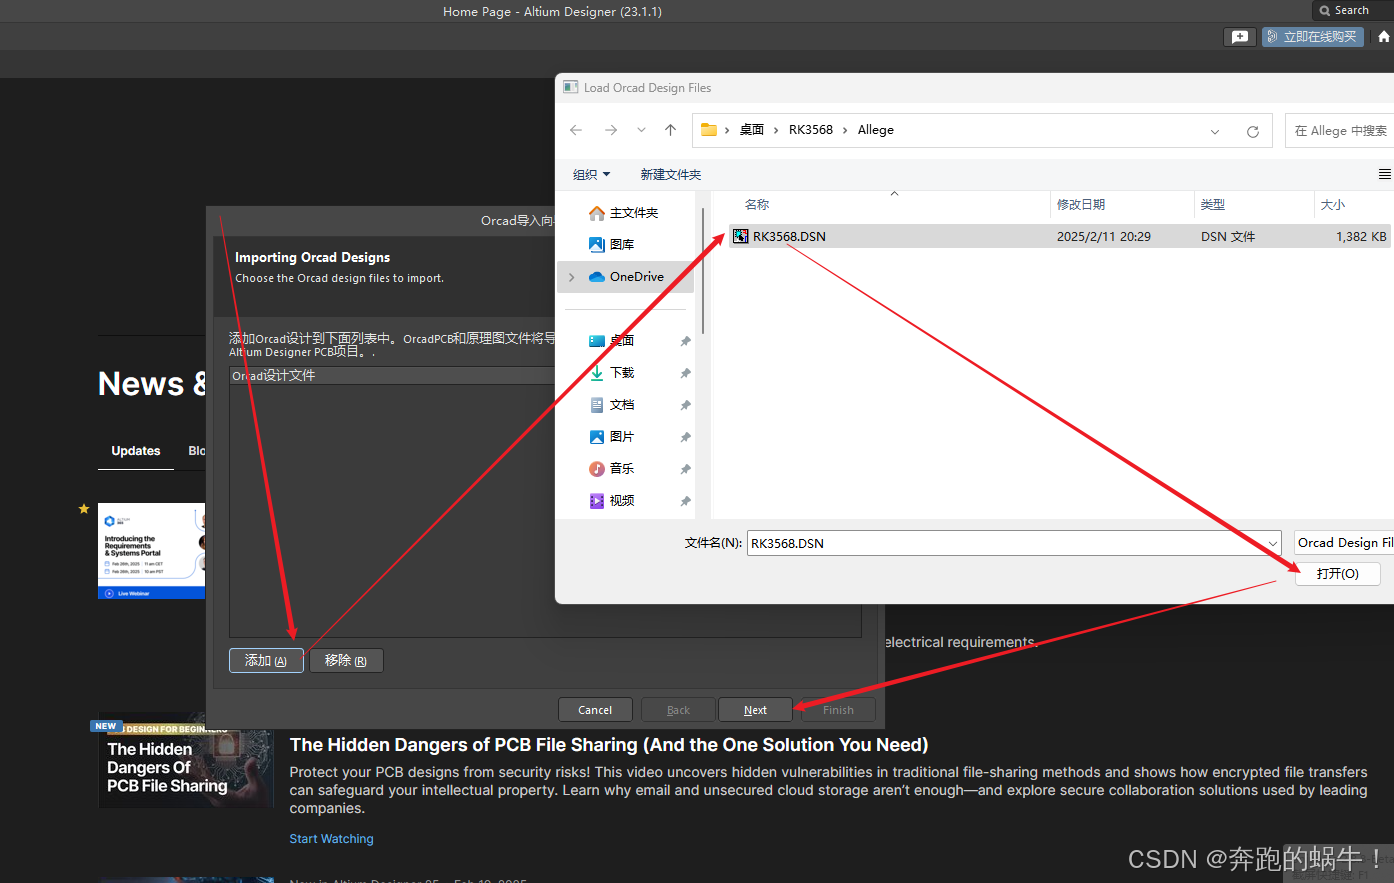This screenshot has width=1394, height=883.
Task: Go forward in the file dialog
Action: coord(611,130)
